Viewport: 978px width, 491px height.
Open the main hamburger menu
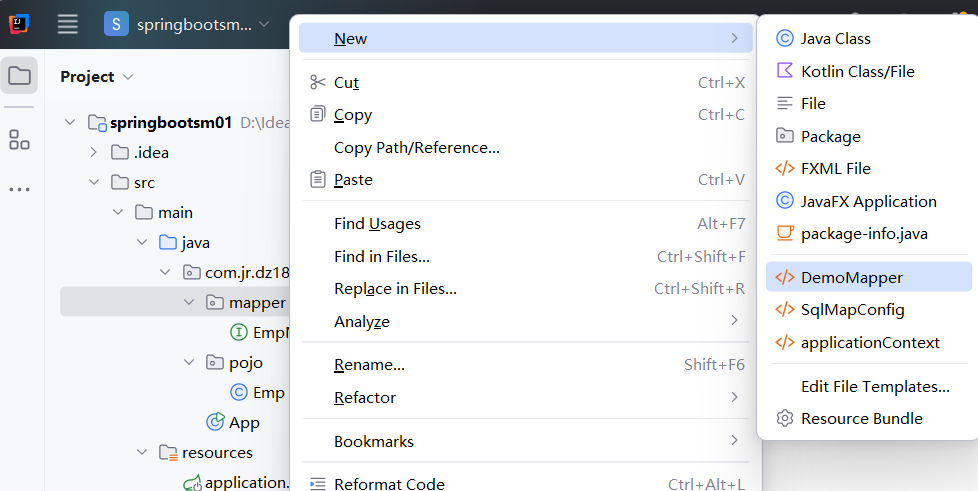(67, 24)
